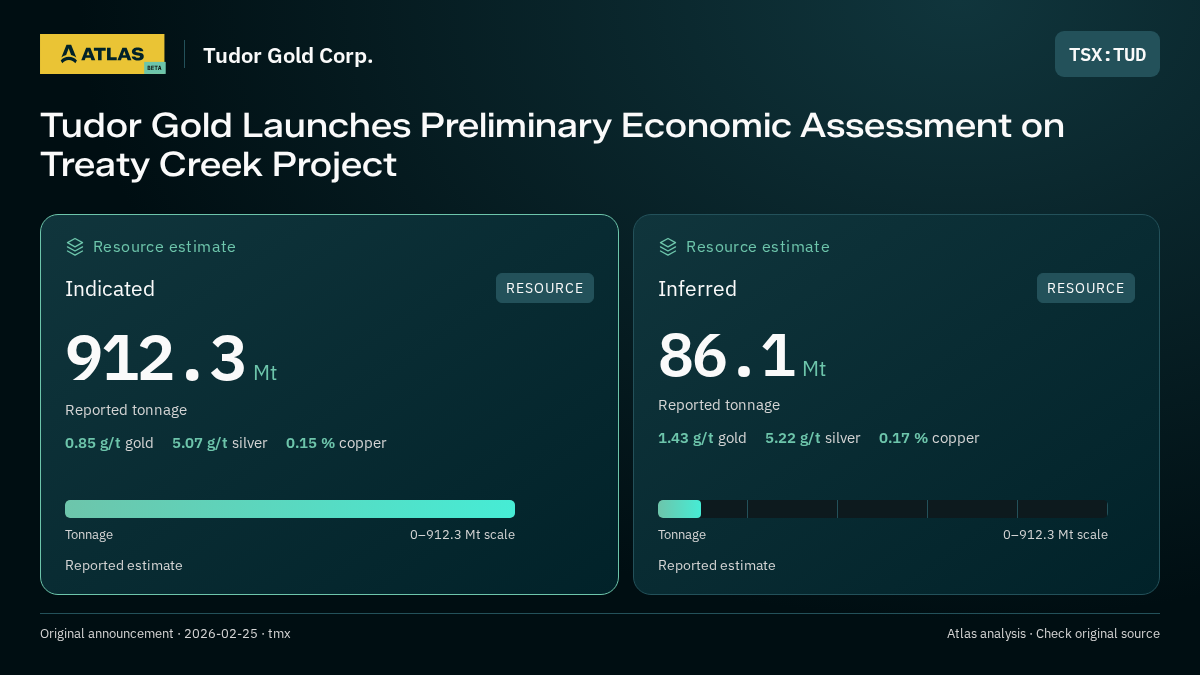Viewport: 1200px width, 675px height.
Task: Click the Inferred tonnage progress bar
Action: [x=883, y=509]
